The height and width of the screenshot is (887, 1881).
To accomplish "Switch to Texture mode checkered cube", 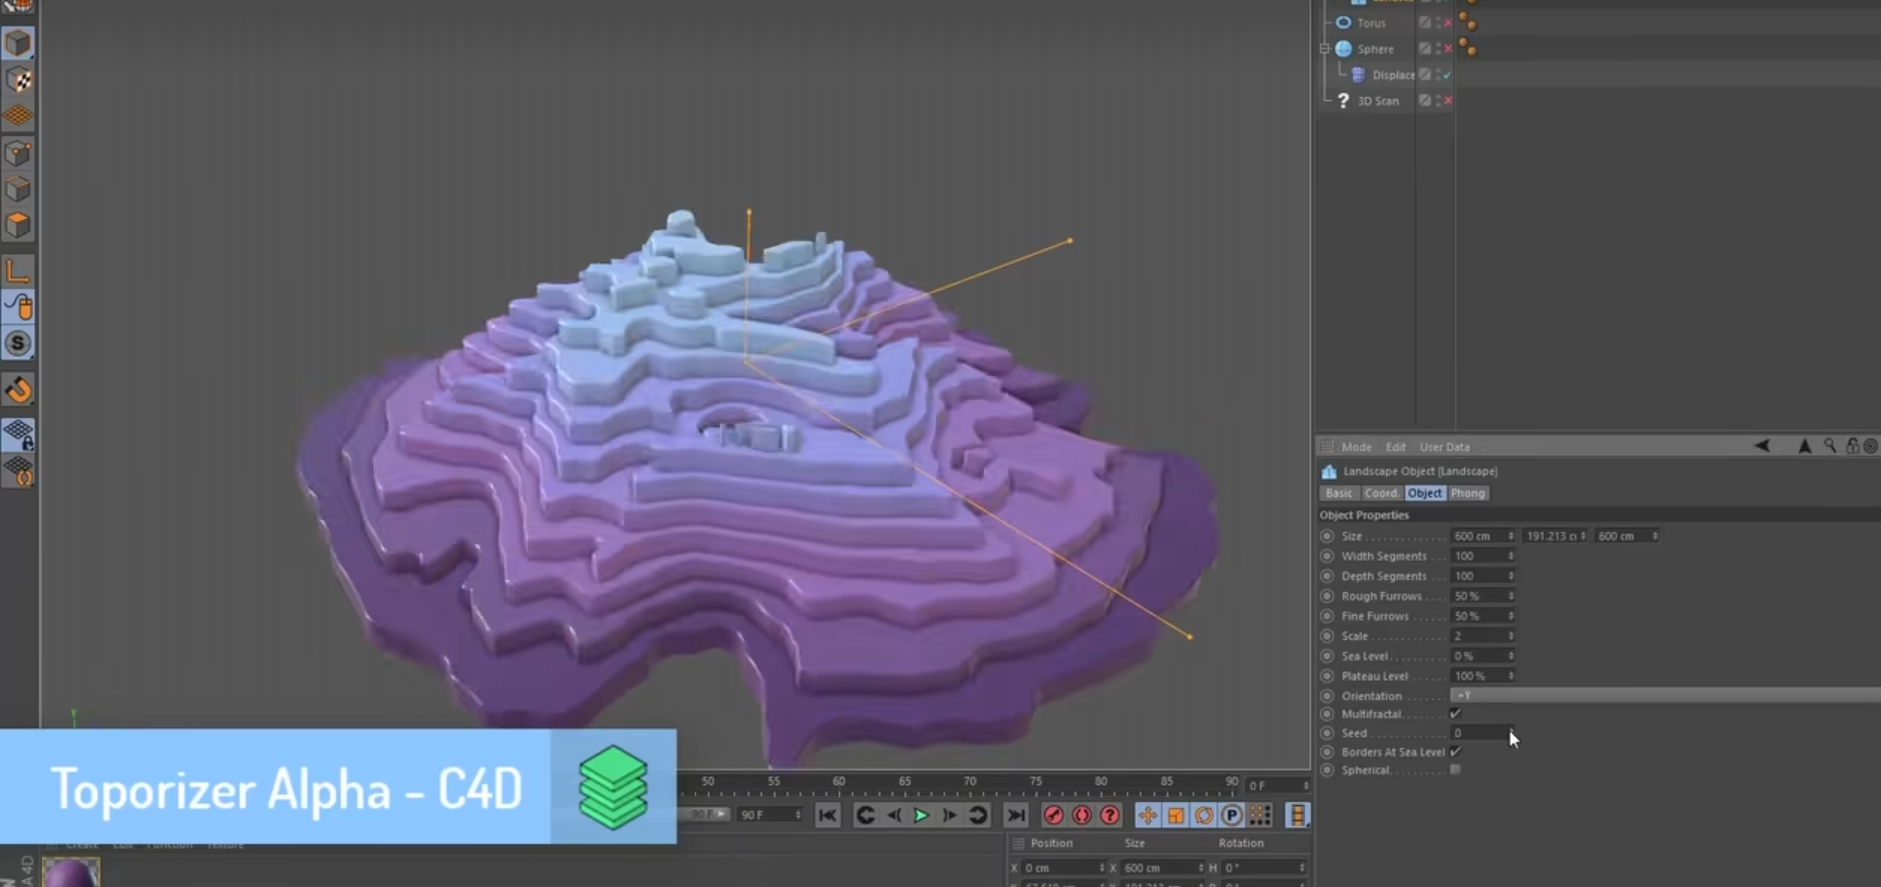I will coord(18,80).
